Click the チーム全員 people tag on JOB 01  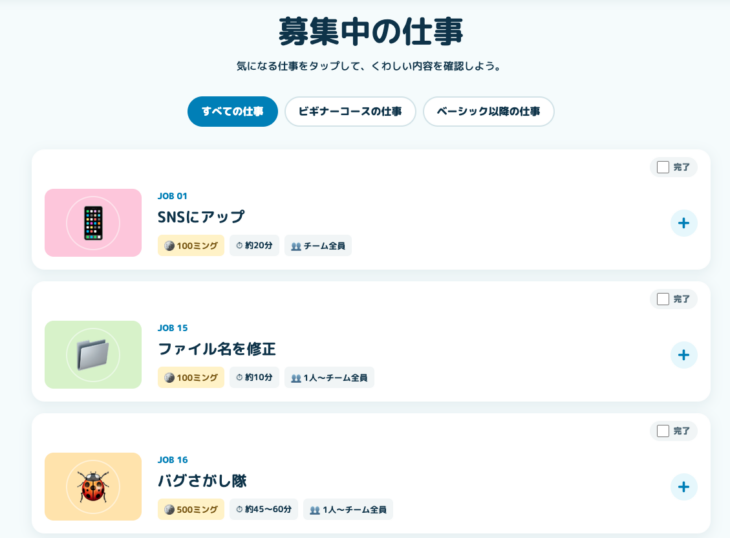pos(318,246)
